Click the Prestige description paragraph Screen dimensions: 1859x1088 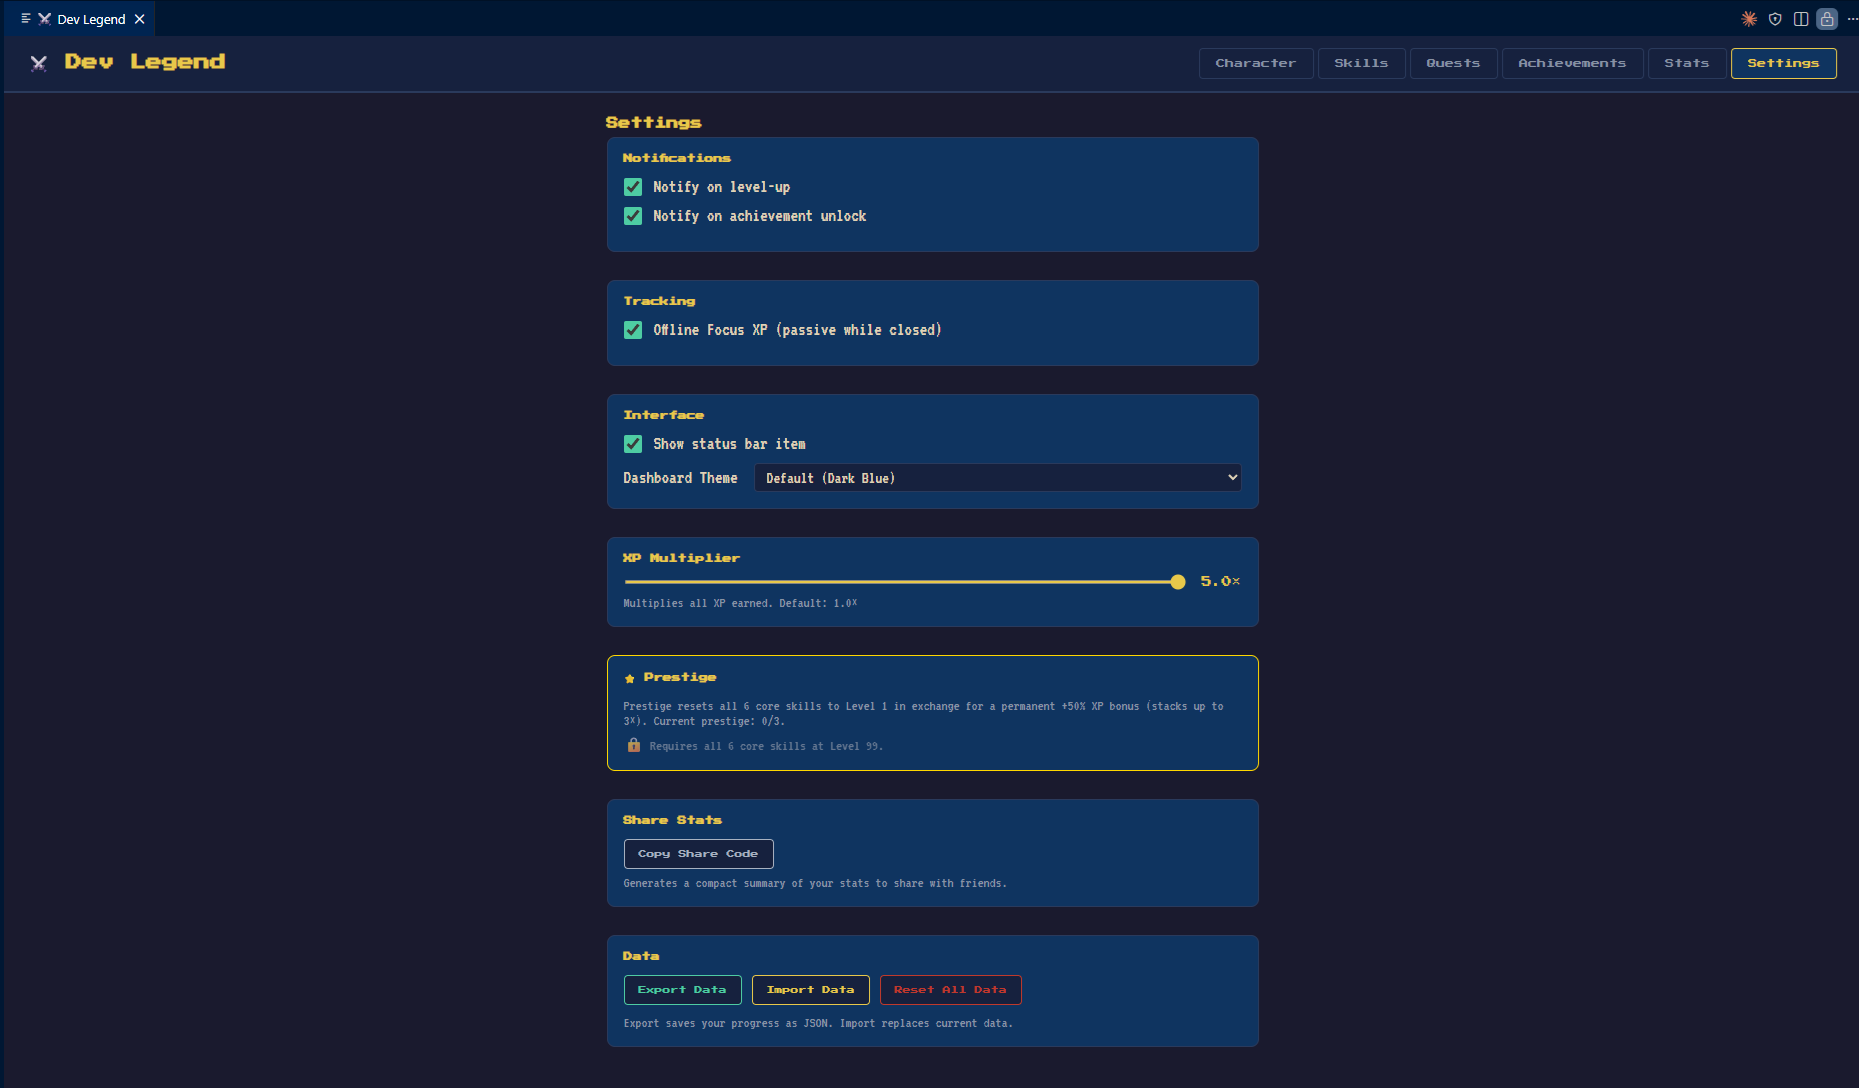click(923, 713)
